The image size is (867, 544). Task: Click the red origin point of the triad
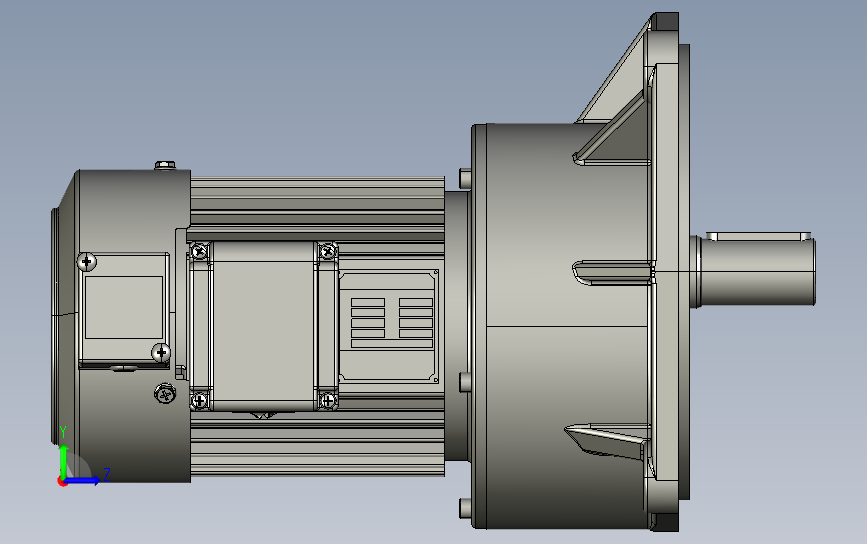click(x=62, y=482)
